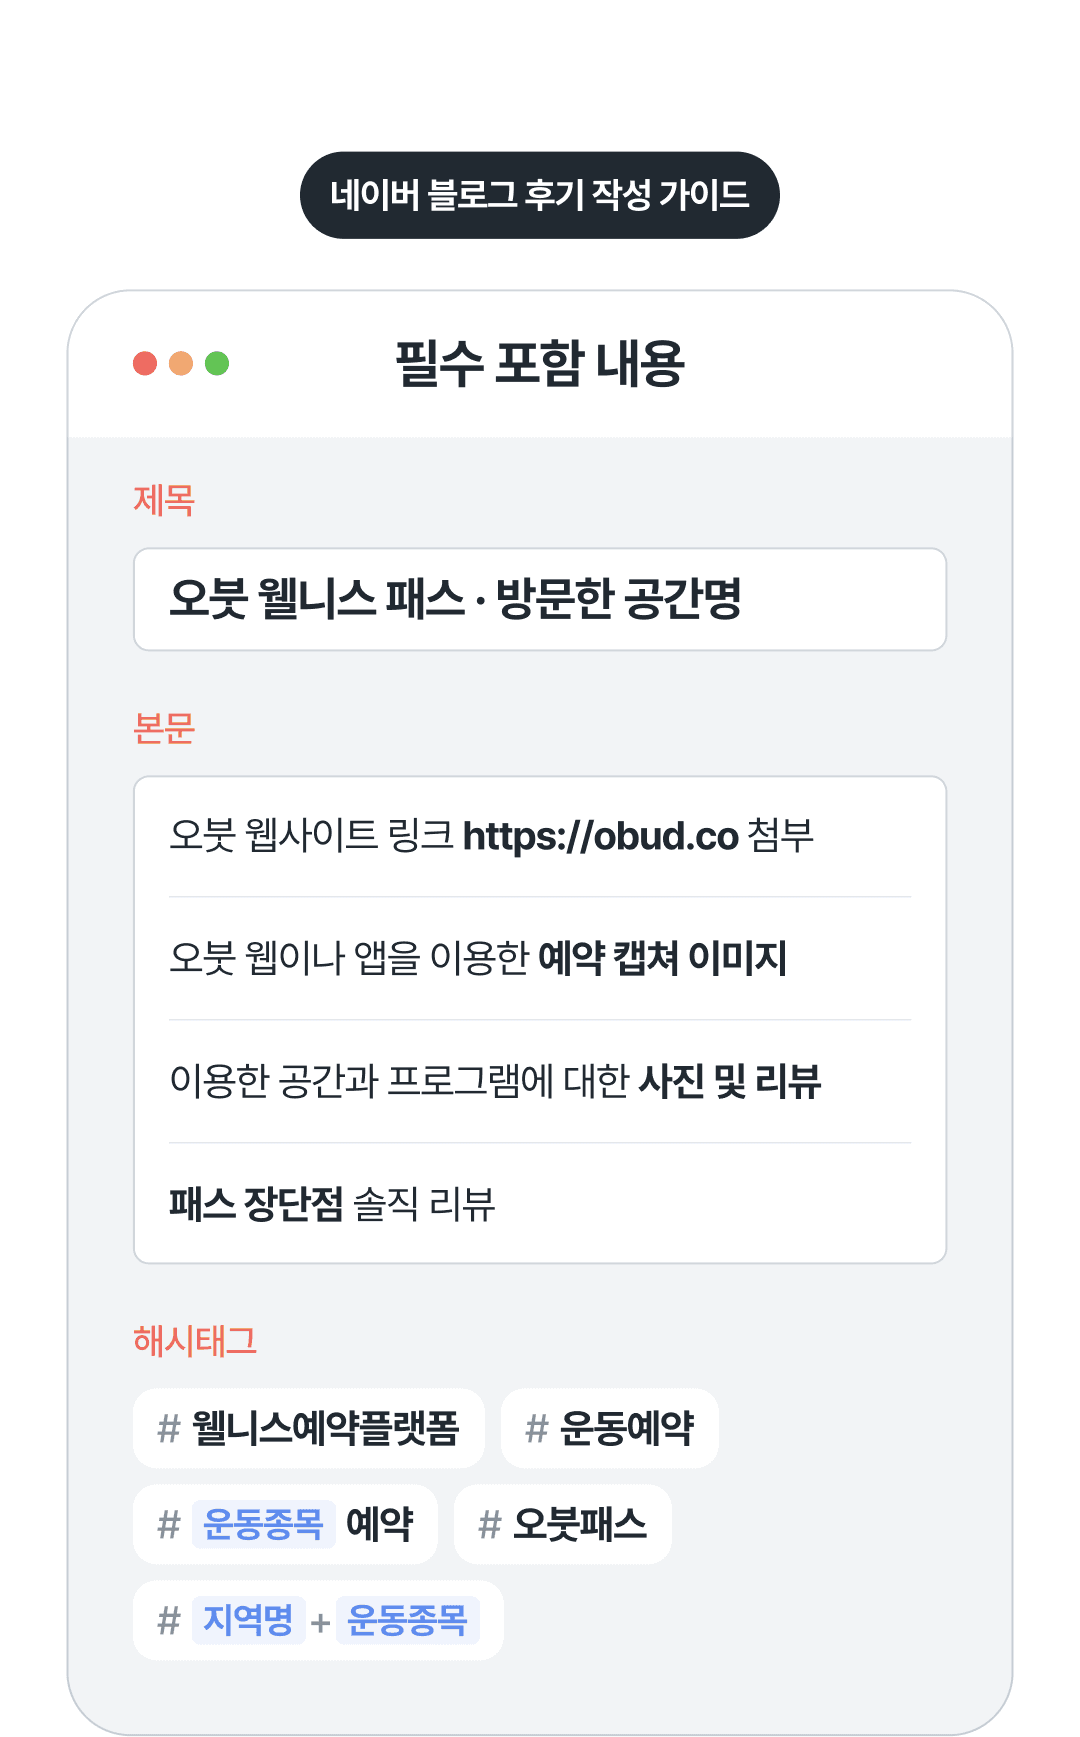Click the 웰니스예약플랫폼 hashtag chip
The height and width of the screenshot is (1737, 1080).
pos(309,1428)
